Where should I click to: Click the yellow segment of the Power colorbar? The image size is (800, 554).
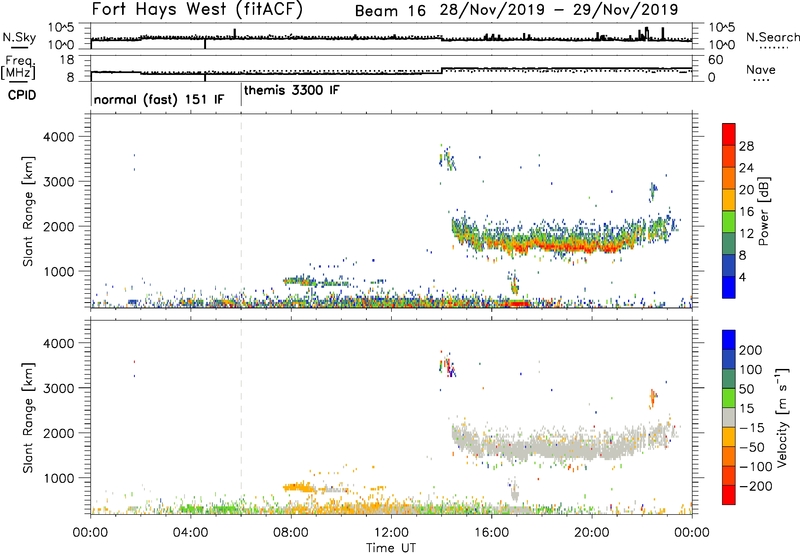pyautogui.click(x=729, y=200)
